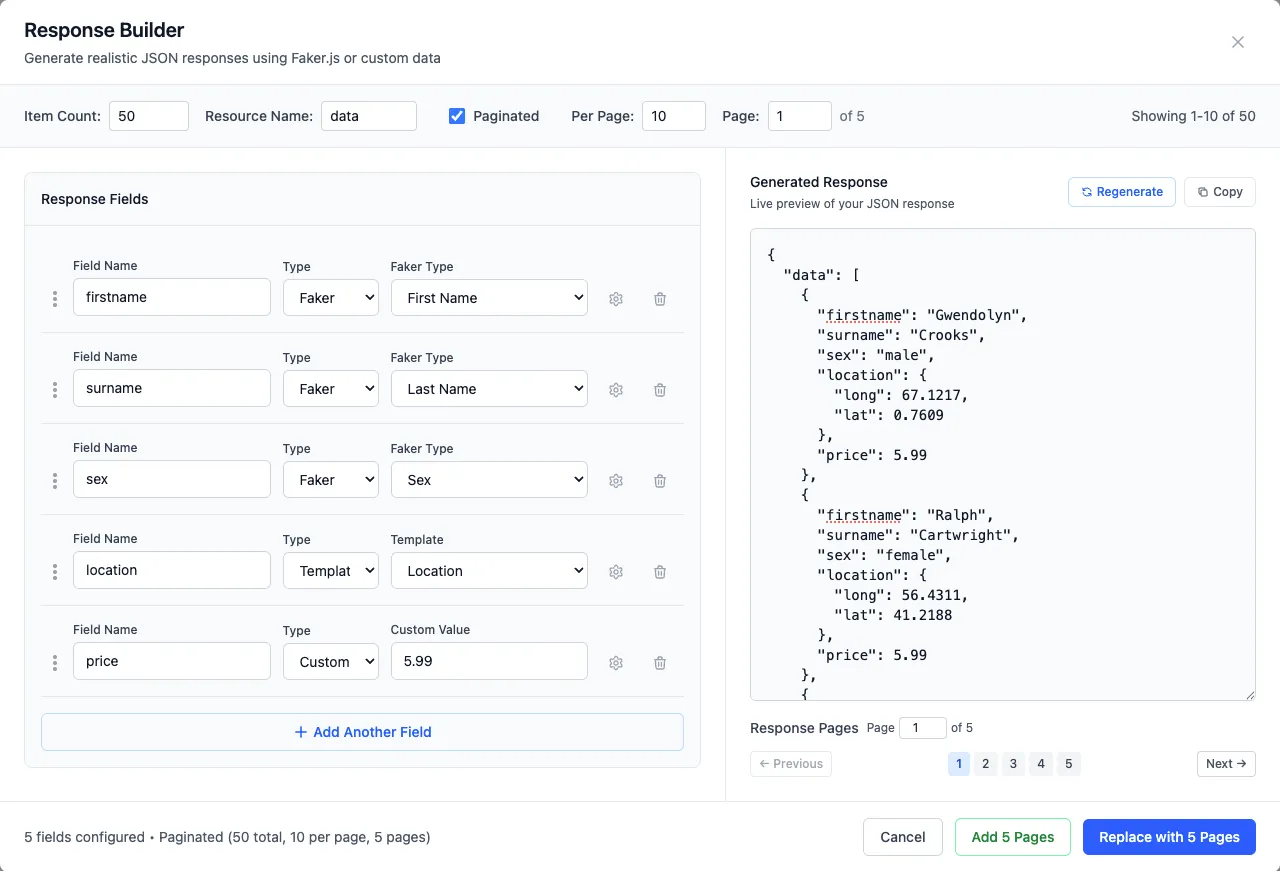
Task: Edit the Item Count value
Action: coord(148,115)
